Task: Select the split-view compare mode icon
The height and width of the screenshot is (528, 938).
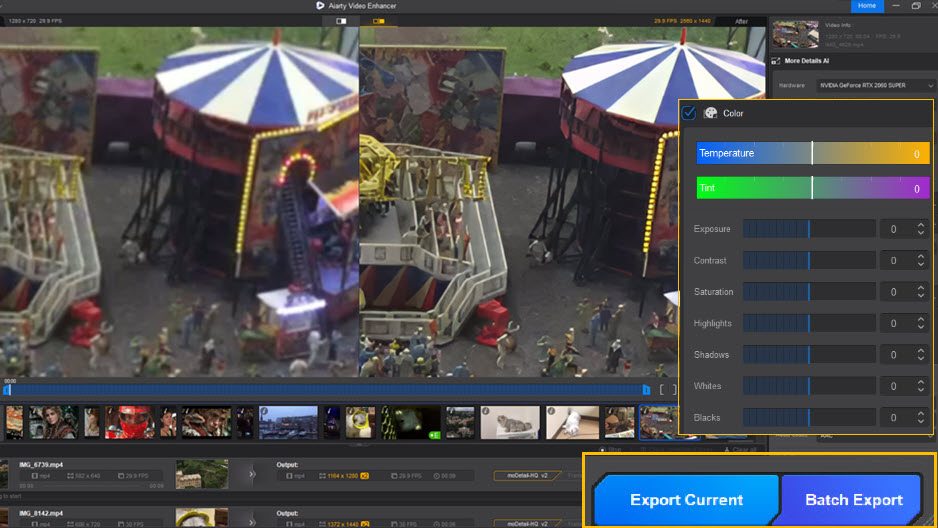Action: (342, 20)
